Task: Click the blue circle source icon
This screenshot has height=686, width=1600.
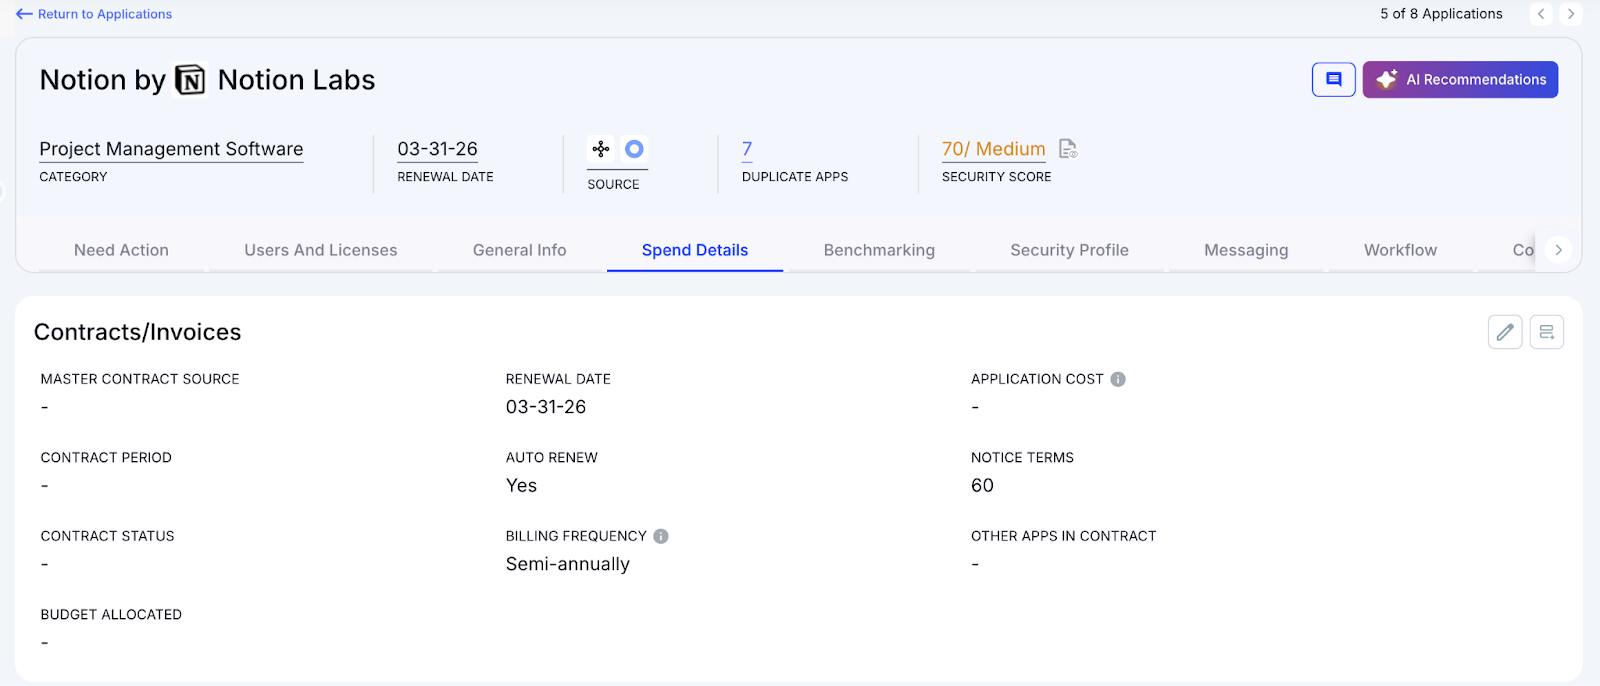Action: (634, 149)
